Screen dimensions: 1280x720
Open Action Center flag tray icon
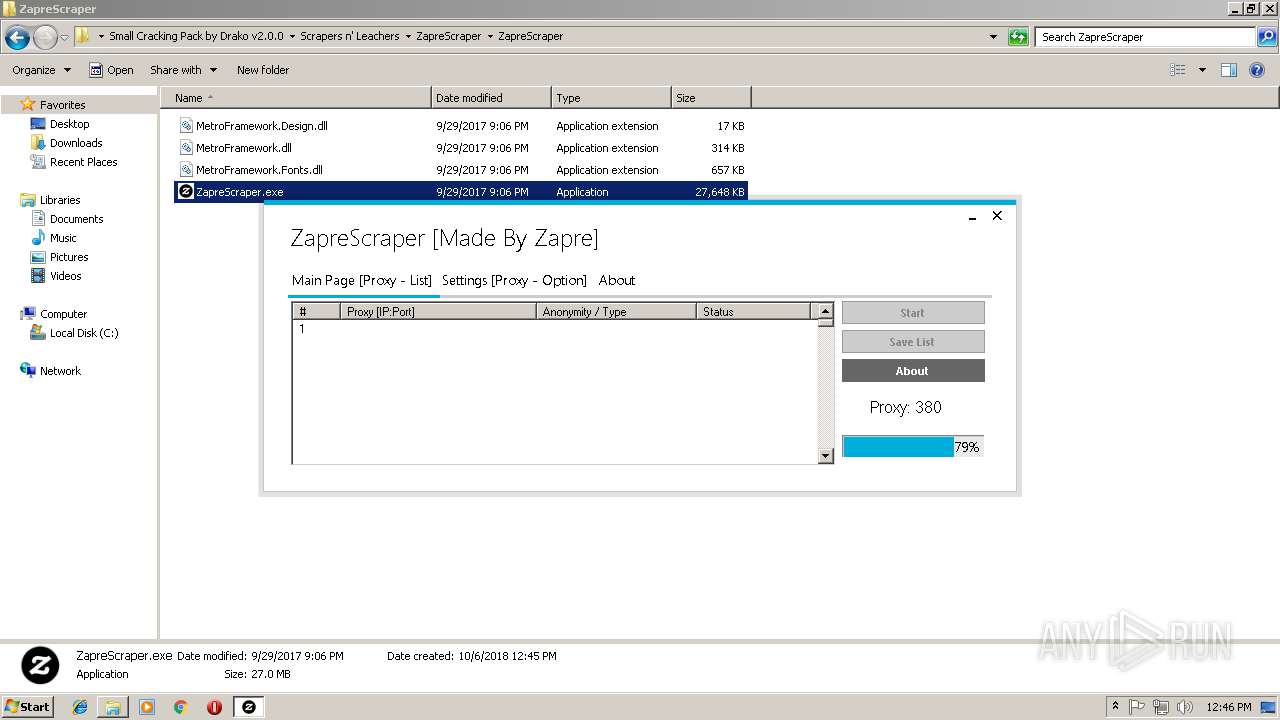tap(1138, 707)
